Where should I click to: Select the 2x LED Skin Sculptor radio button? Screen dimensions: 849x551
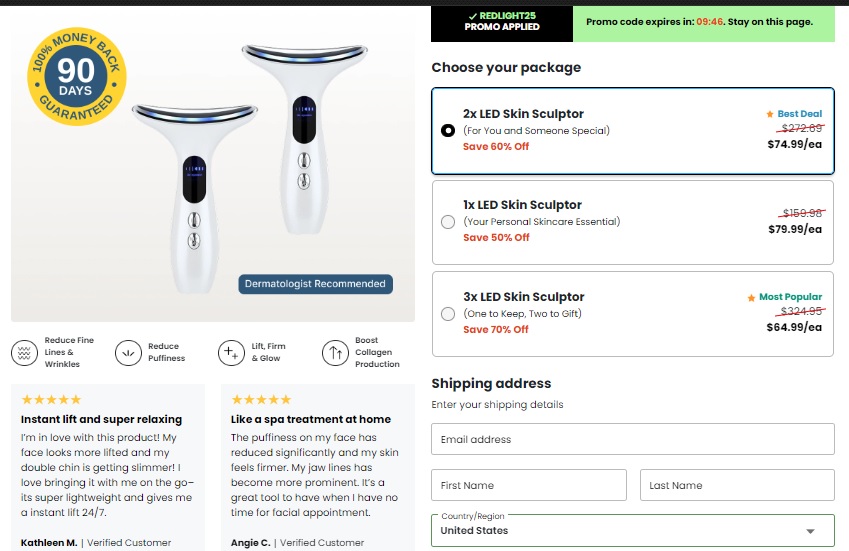pos(447,131)
